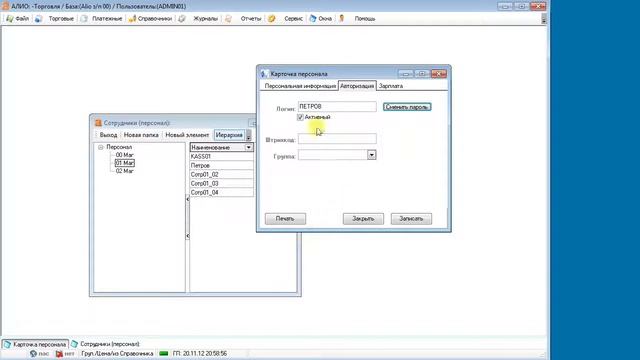640x360 pixels.
Task: Select the KASS01 row
Action: pyautogui.click(x=222, y=156)
